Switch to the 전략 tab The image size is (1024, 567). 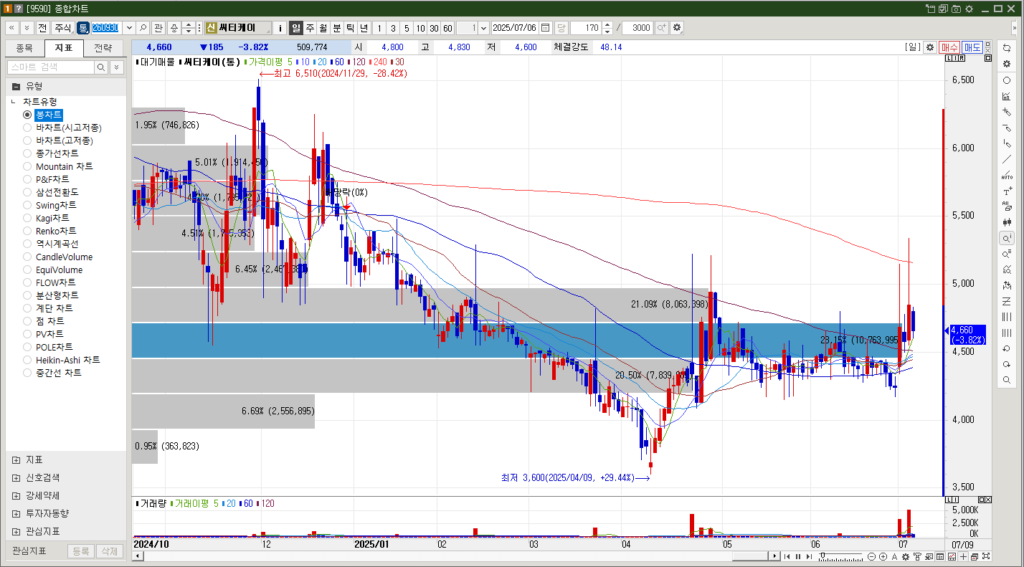103,48
